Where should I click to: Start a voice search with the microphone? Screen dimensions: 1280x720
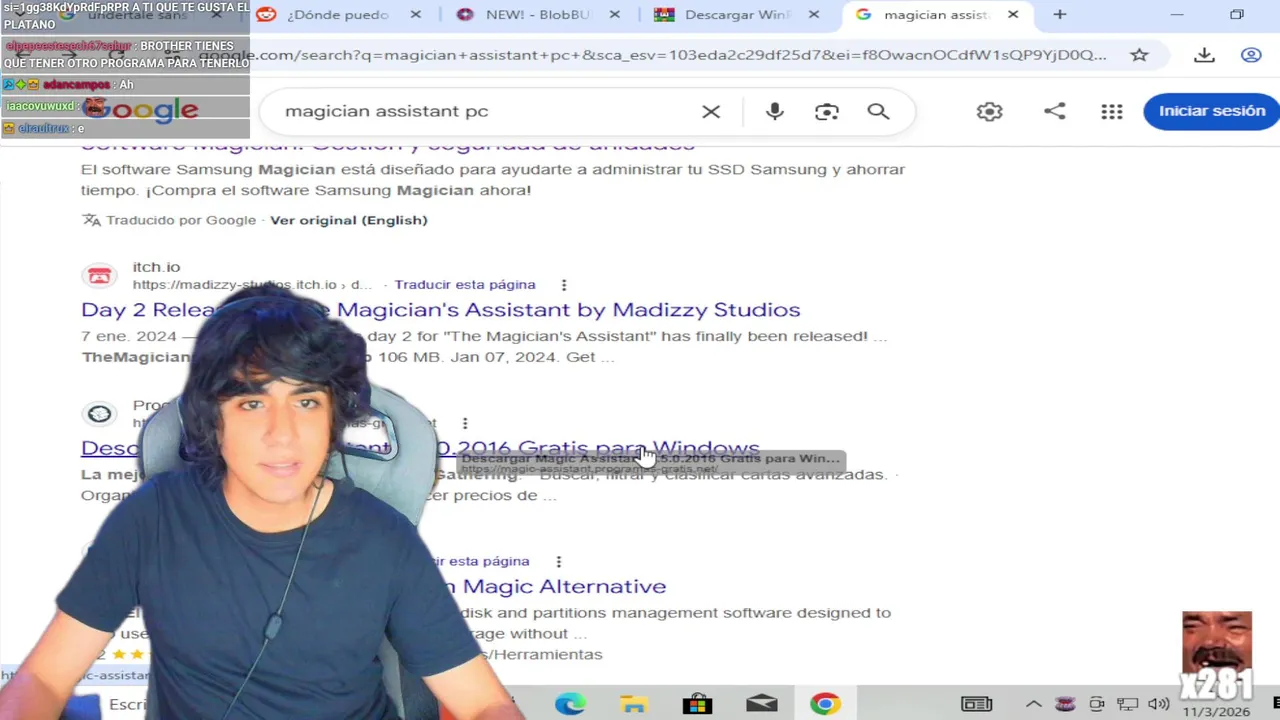point(774,111)
